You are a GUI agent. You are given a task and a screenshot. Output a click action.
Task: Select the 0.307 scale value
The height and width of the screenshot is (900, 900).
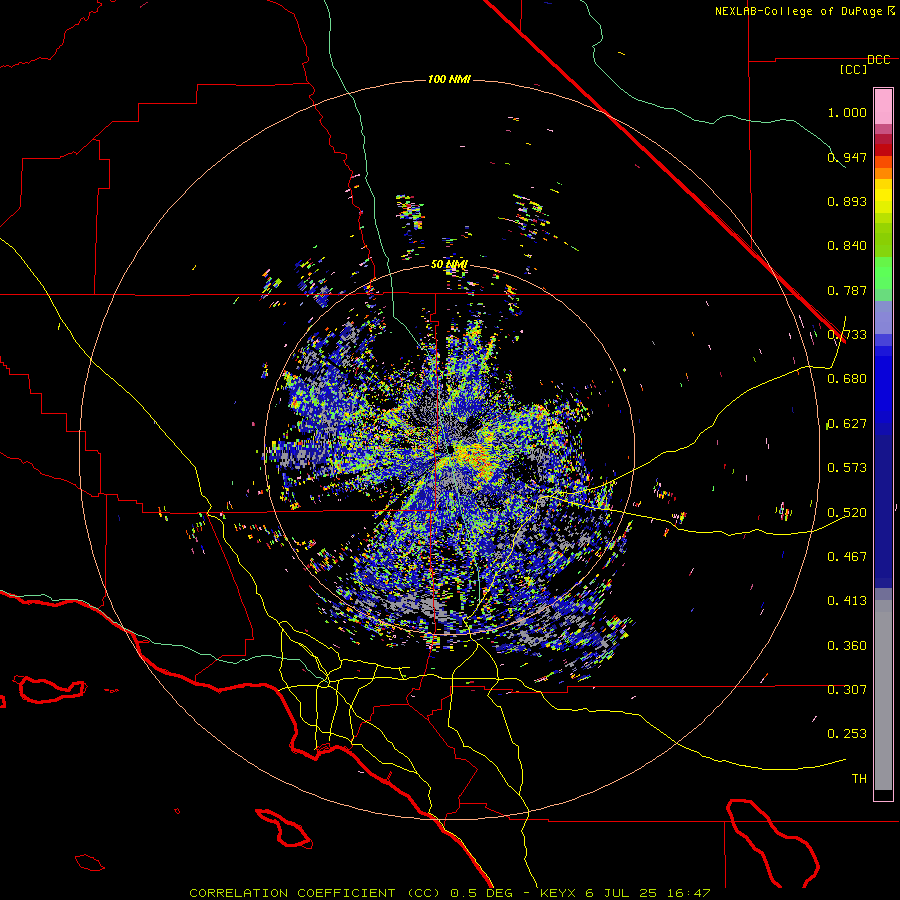pyautogui.click(x=847, y=690)
